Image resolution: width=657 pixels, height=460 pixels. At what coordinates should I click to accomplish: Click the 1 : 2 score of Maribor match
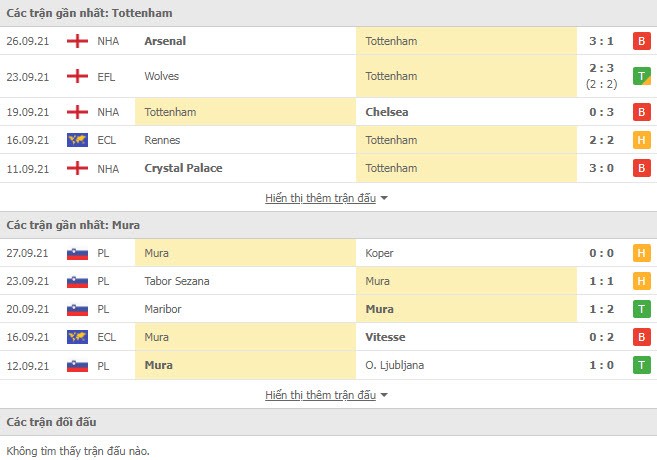[x=603, y=309]
